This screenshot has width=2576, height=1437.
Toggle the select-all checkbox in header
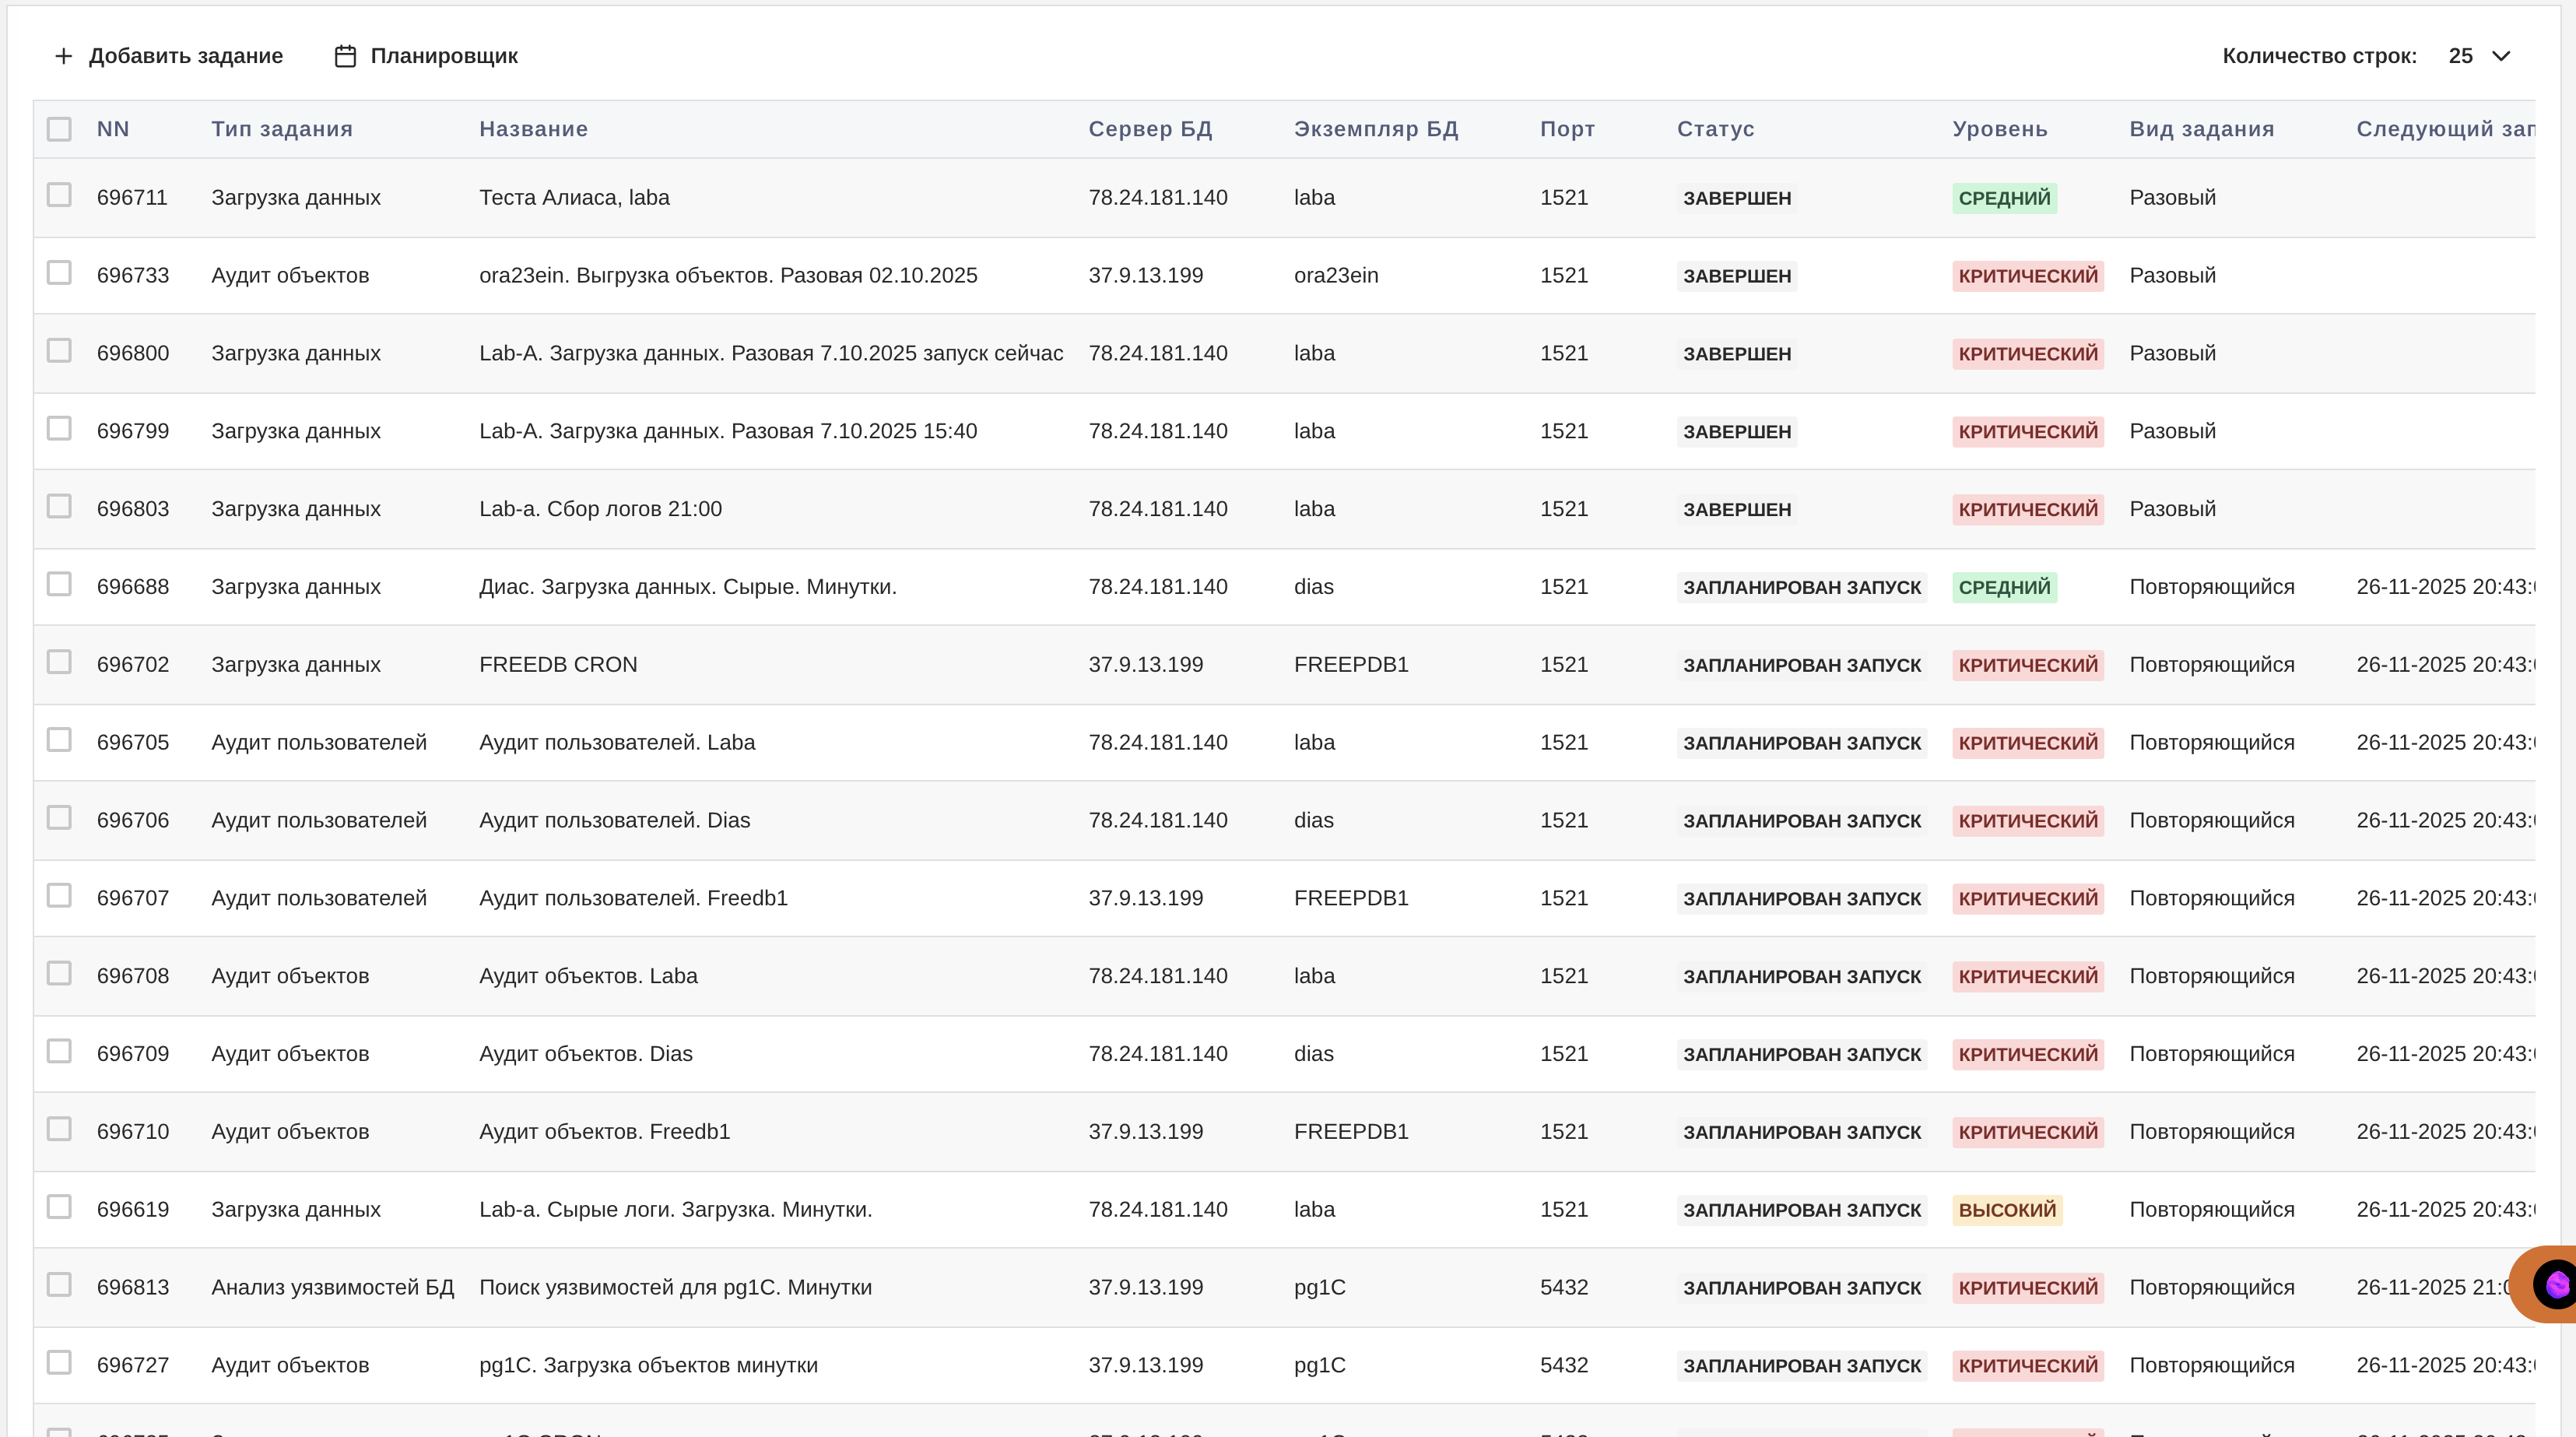[x=59, y=129]
